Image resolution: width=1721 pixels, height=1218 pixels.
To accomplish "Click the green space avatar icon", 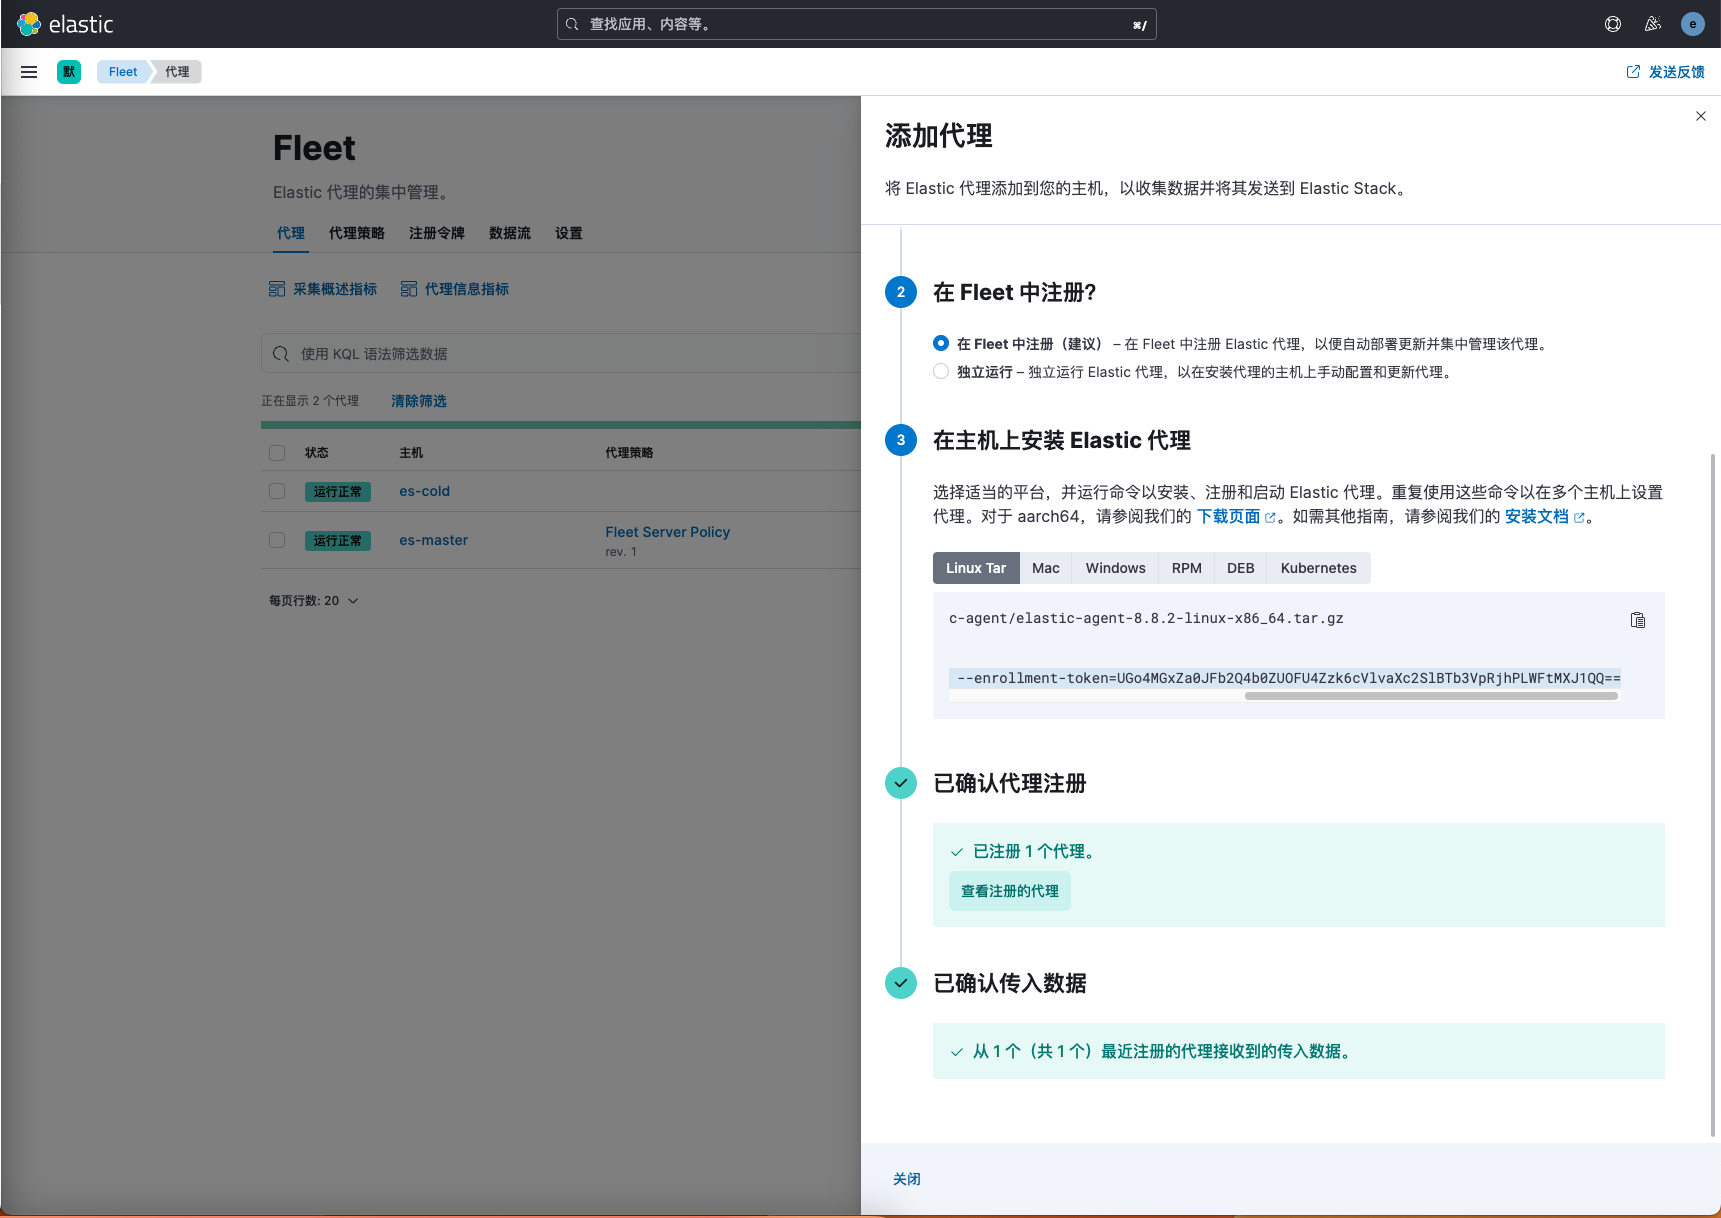I will 69,72.
